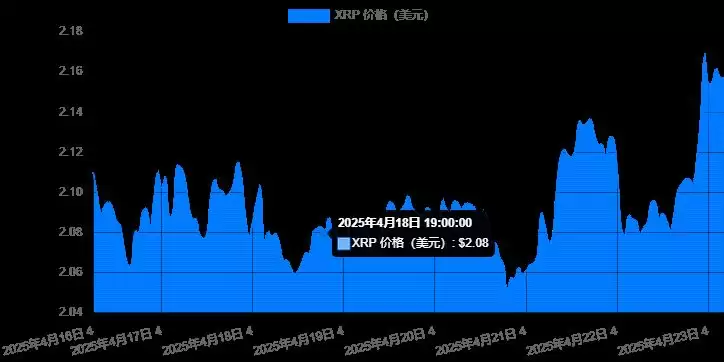The width and height of the screenshot is (724, 362).
Task: Click the 2025年4月16日 x-axis date label
Action: click(46, 340)
